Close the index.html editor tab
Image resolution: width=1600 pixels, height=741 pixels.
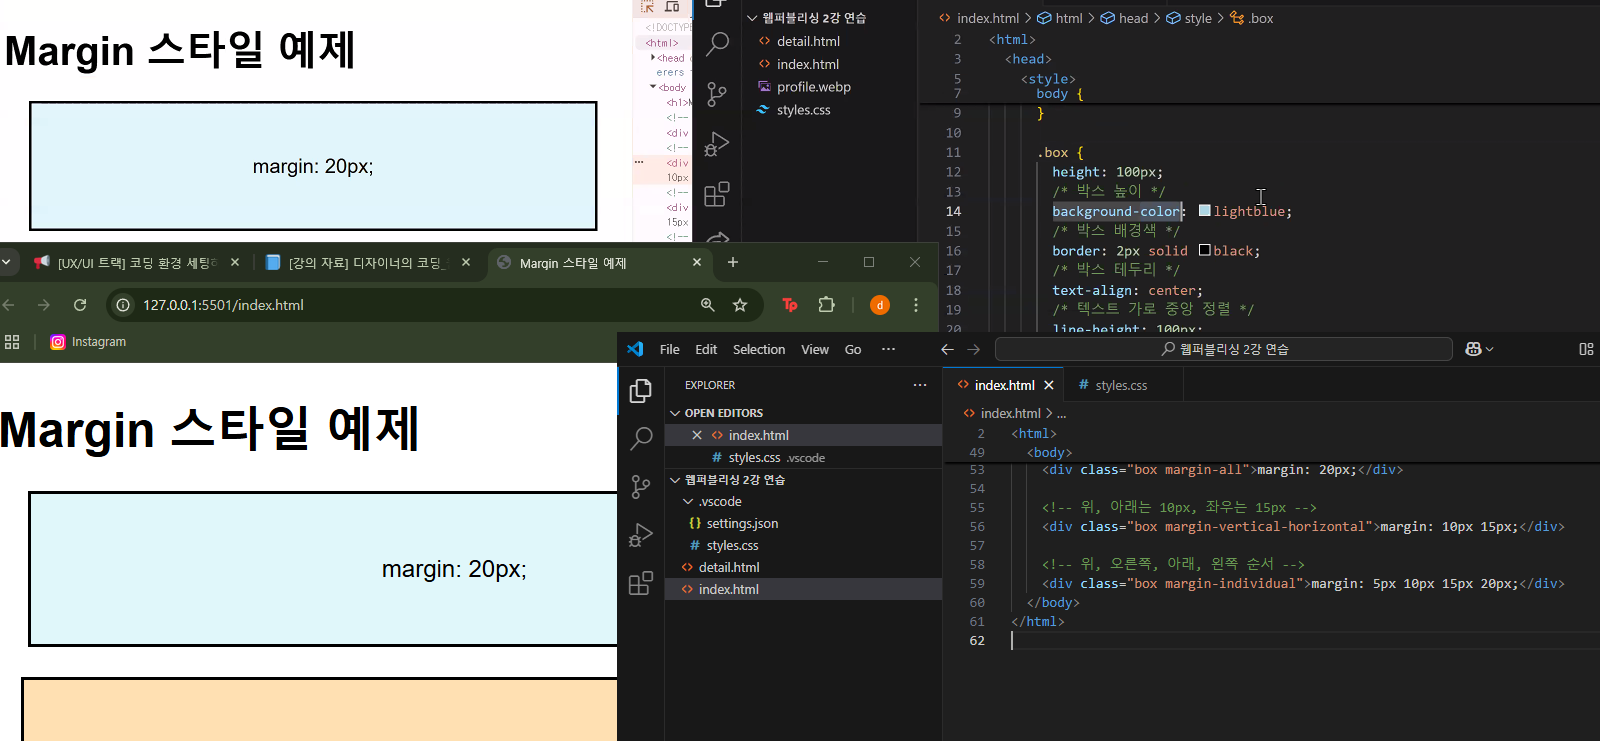pyautogui.click(x=1049, y=385)
